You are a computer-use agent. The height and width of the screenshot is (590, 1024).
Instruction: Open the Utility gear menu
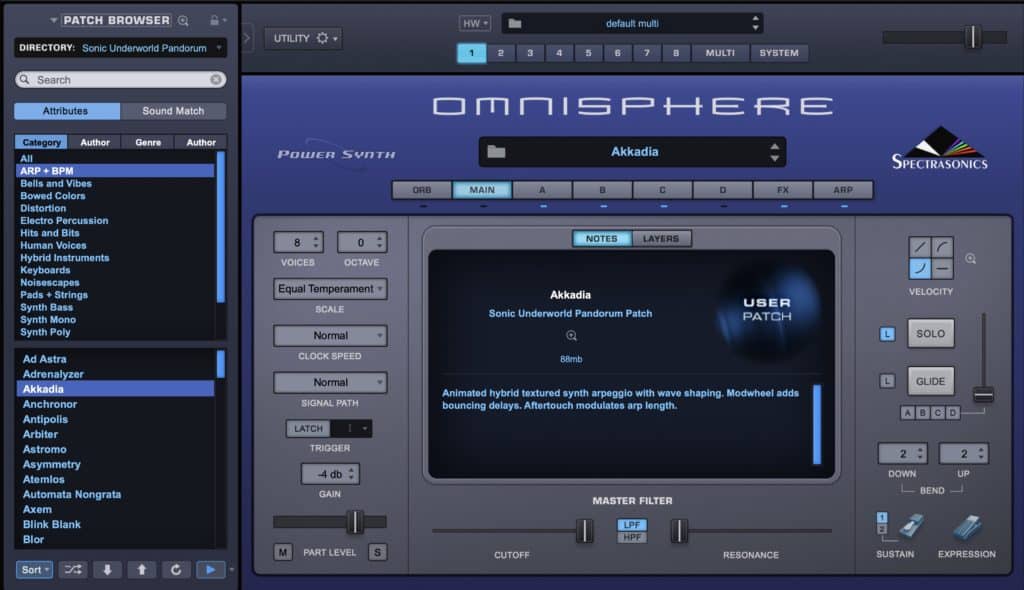coord(304,39)
